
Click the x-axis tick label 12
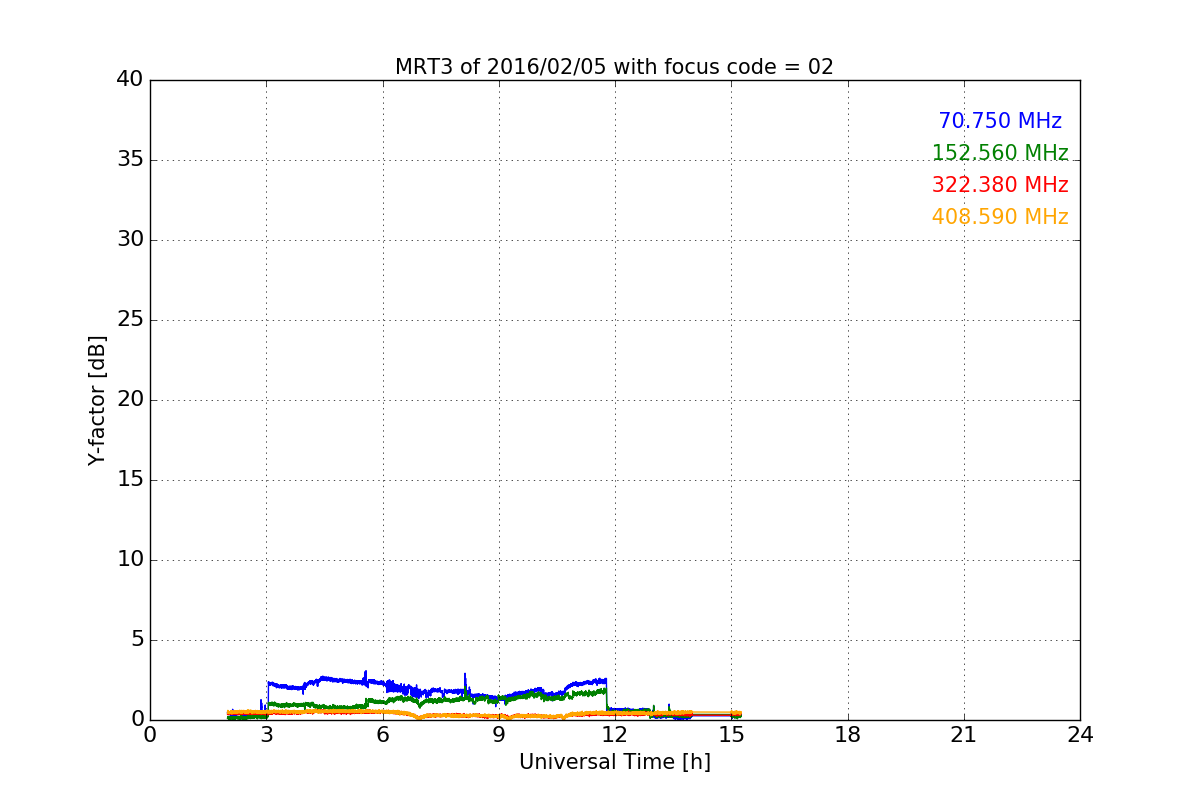[x=615, y=735]
